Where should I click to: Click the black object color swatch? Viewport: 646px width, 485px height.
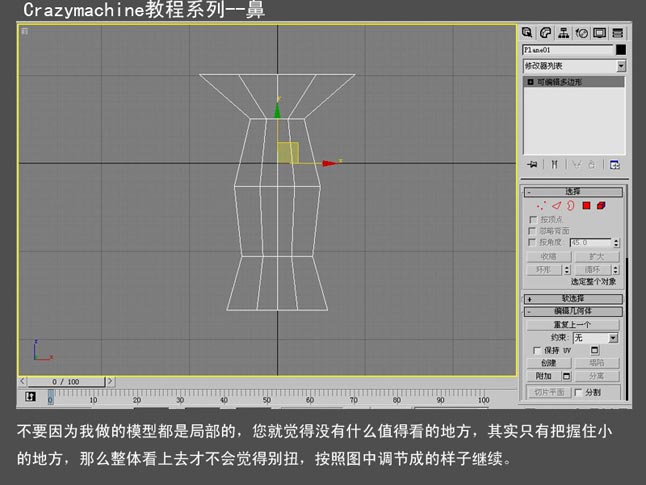[x=621, y=50]
